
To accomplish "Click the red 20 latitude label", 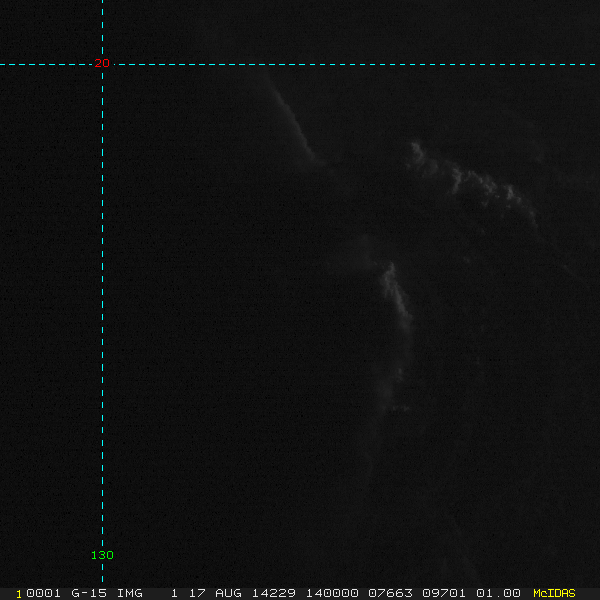I will click(102, 64).
